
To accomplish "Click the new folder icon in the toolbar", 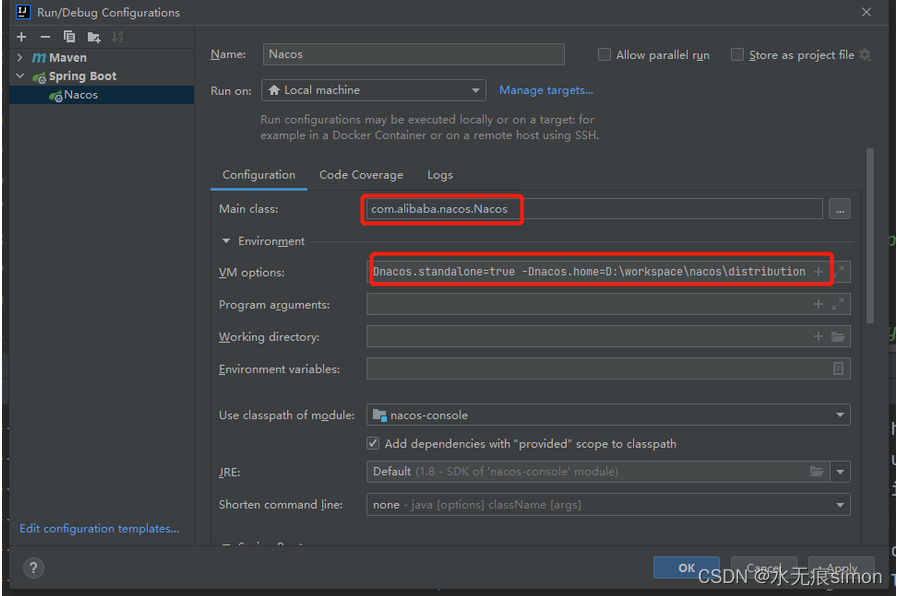I will pyautogui.click(x=94, y=38).
